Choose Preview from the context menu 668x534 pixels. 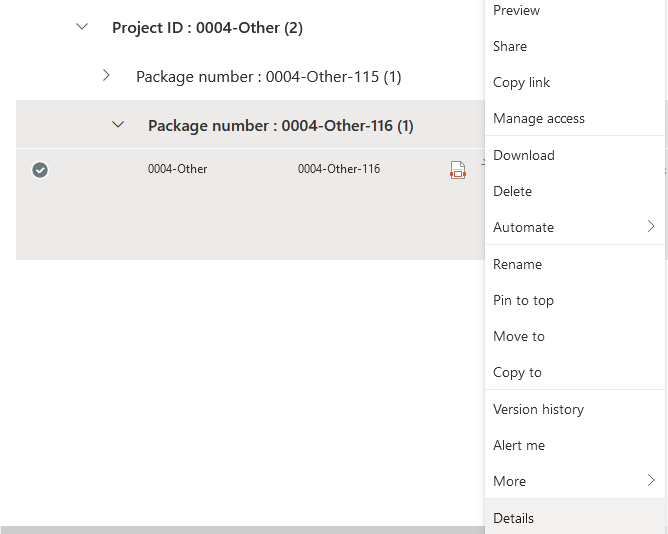tap(575, 10)
